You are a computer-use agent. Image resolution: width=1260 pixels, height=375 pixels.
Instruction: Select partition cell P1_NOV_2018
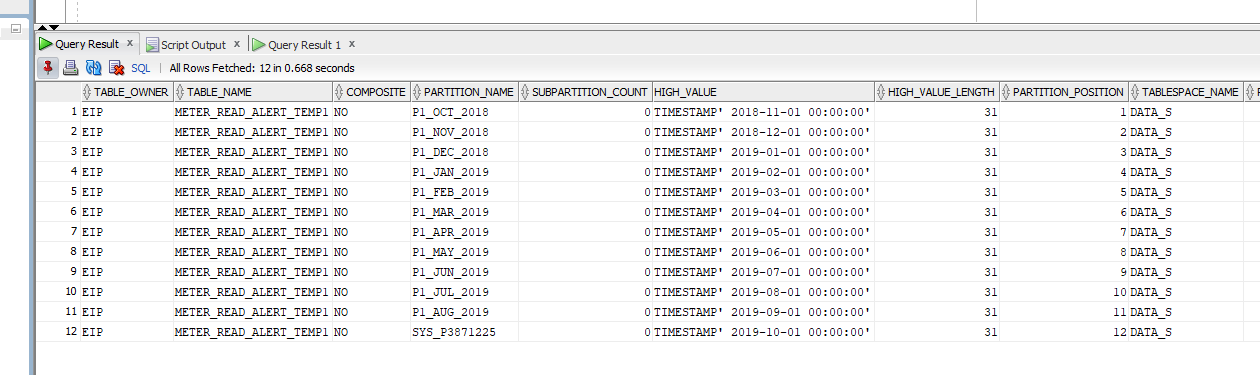tap(464, 132)
